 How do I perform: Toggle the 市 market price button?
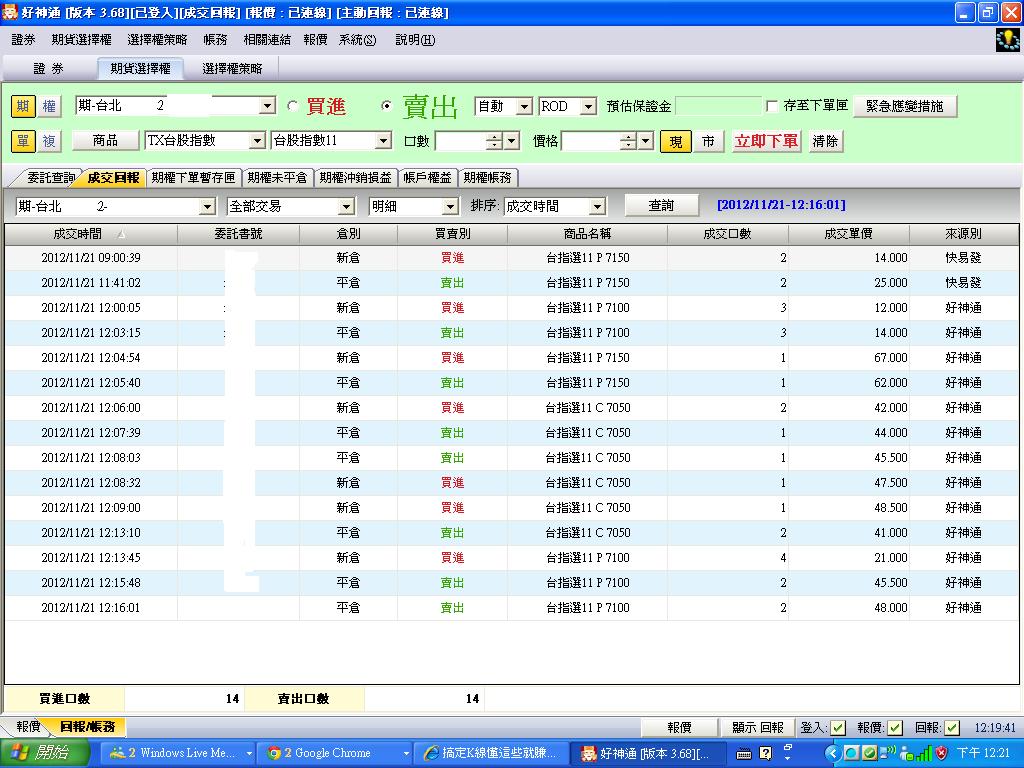coord(708,141)
